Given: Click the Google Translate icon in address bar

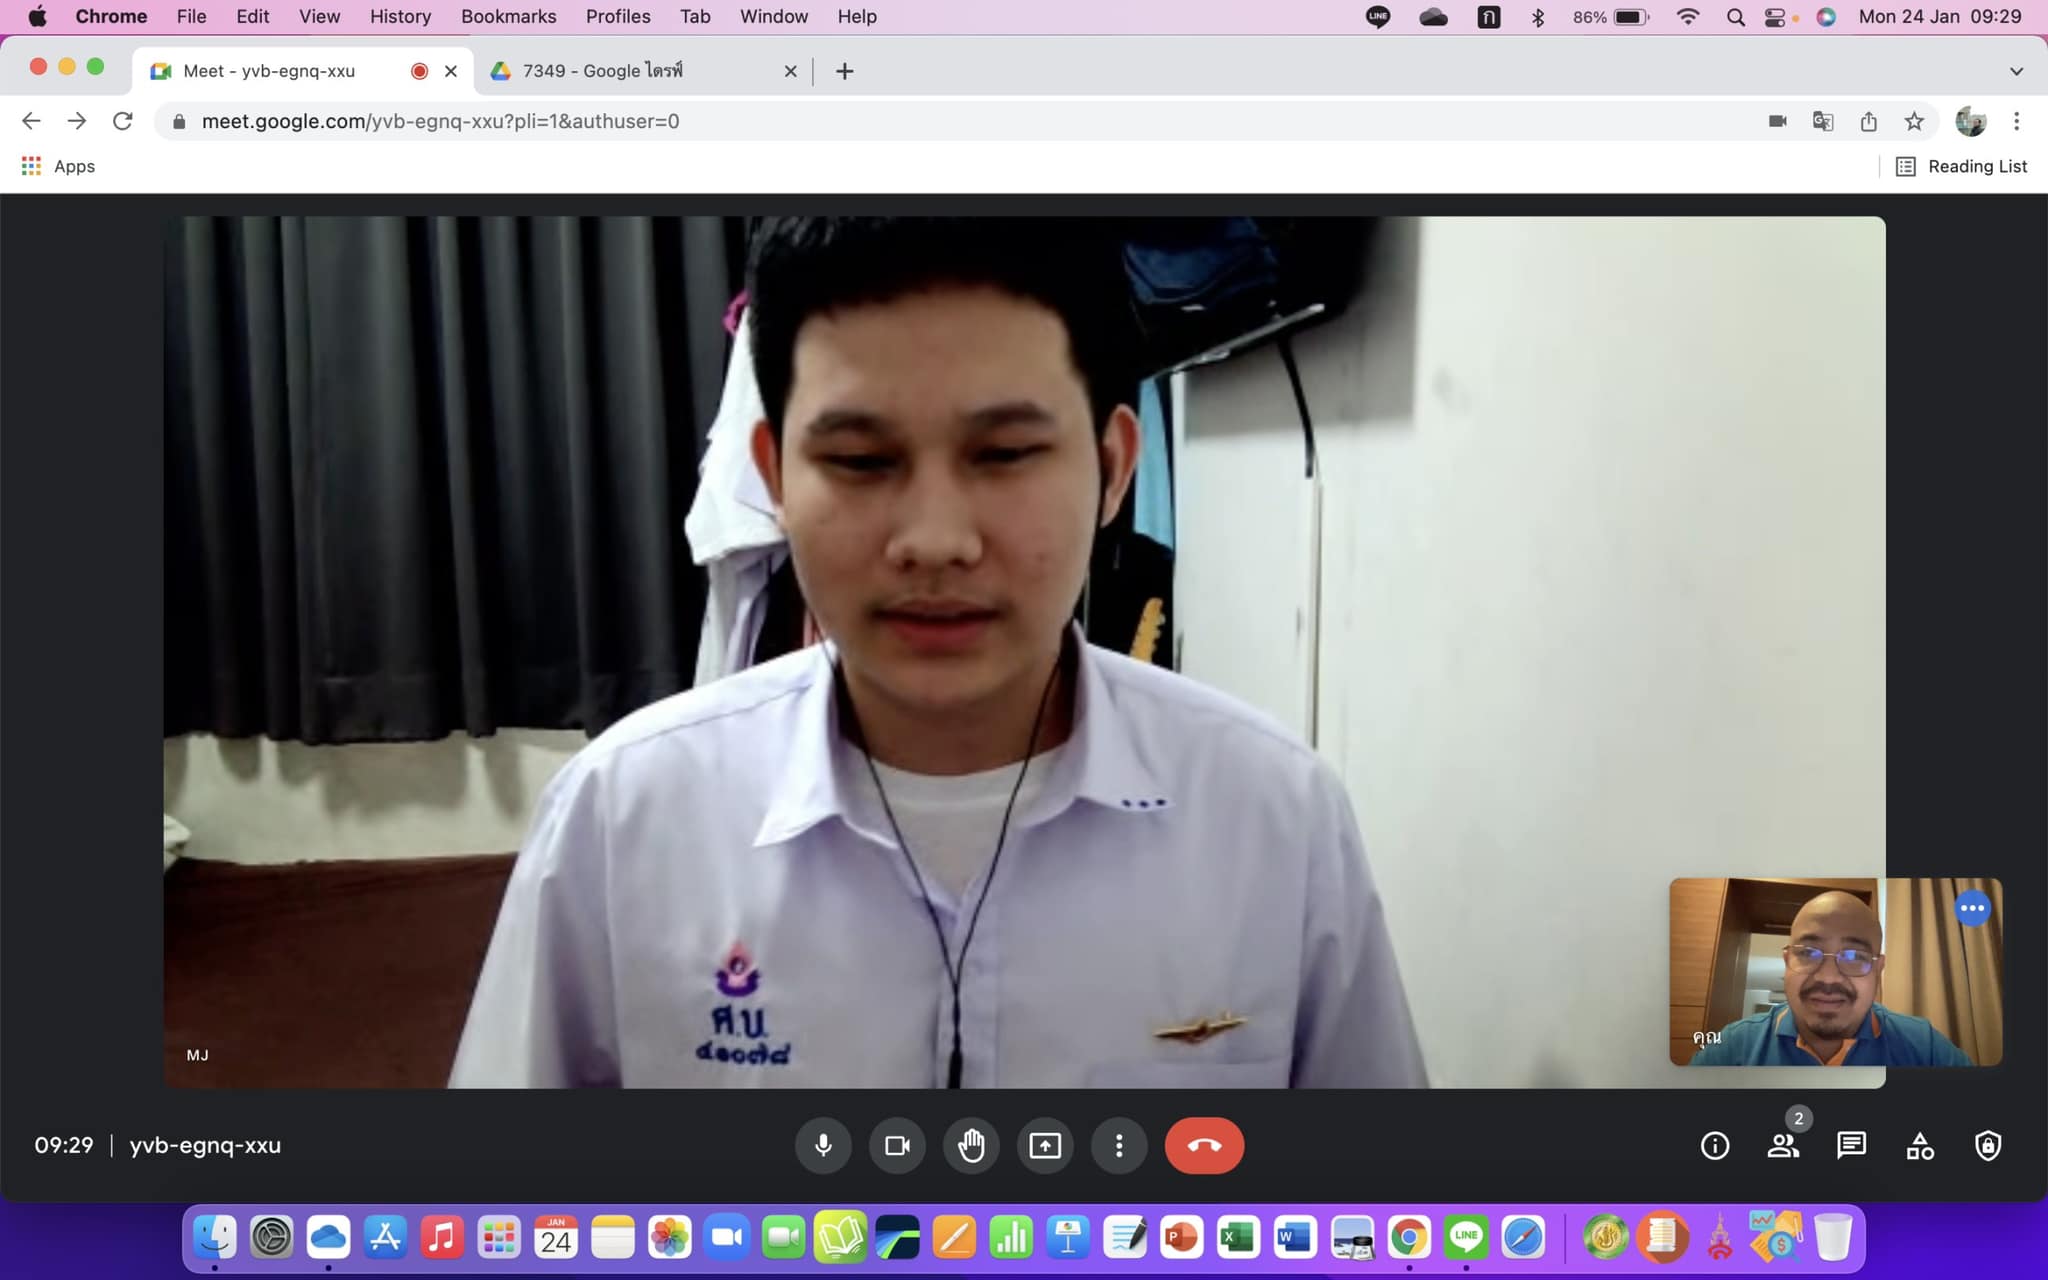Looking at the screenshot, I should (x=1823, y=121).
